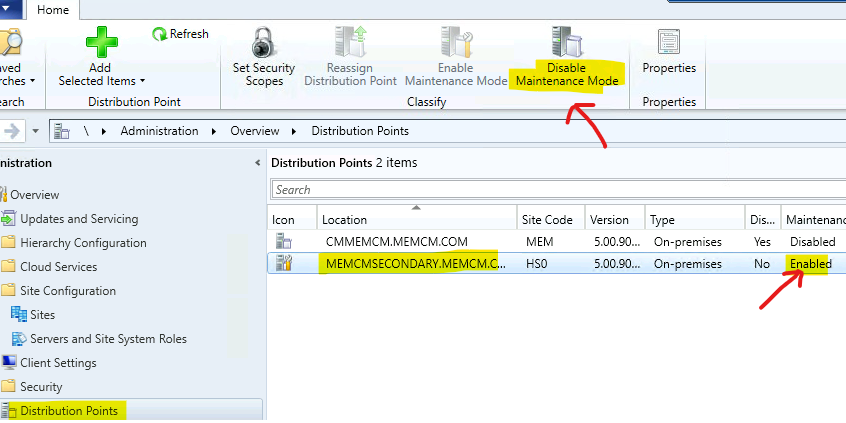Open the Security folder in the tree
Viewport: 846px width, 423px height.
coord(41,387)
